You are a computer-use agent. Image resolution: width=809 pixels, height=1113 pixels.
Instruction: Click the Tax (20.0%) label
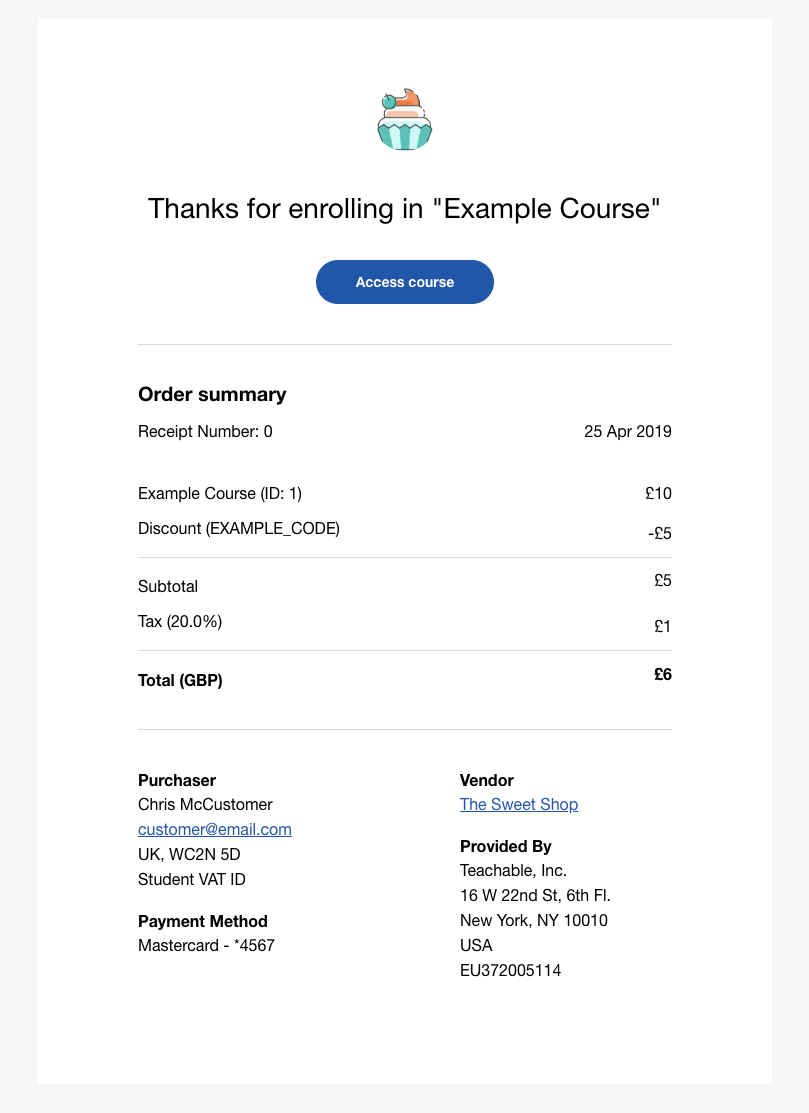click(180, 622)
